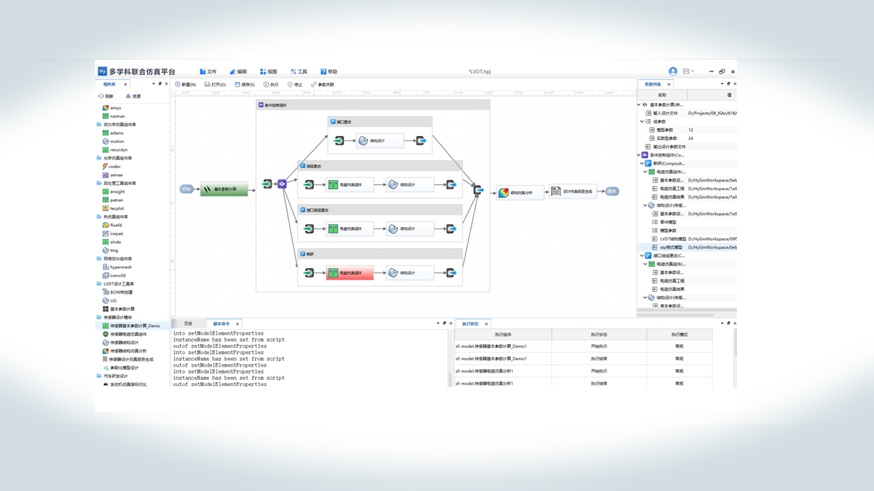Click the user account icon in title bar

pos(673,72)
